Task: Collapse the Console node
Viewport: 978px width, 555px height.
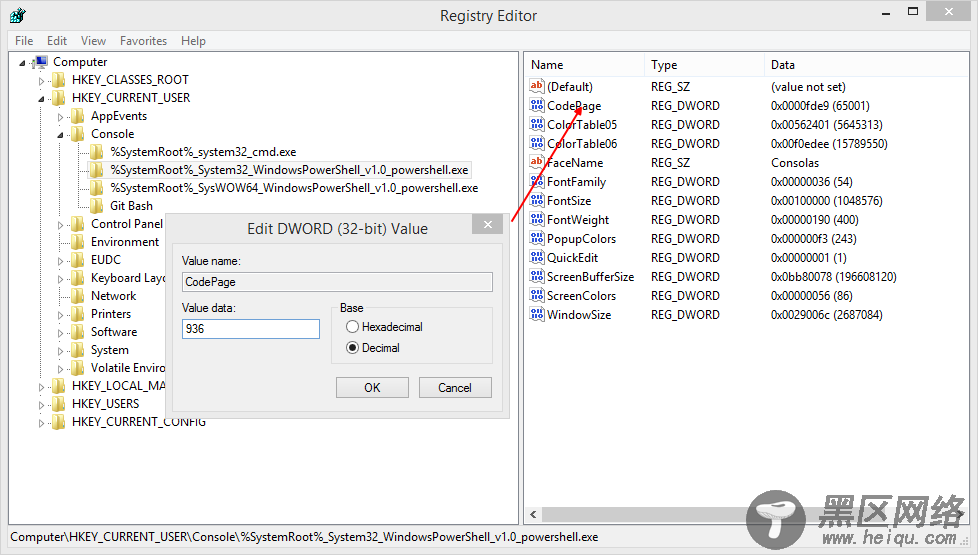Action: click(60, 135)
